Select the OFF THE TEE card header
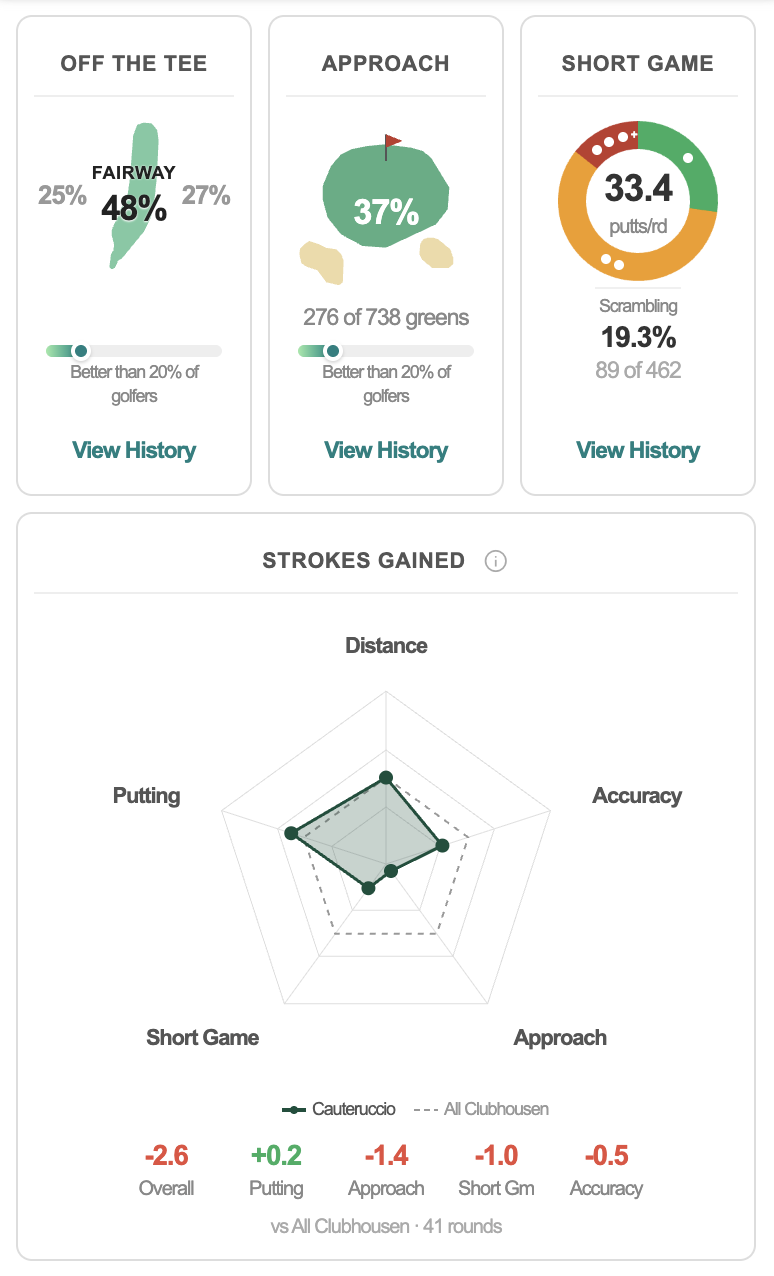Screen dimensions: 774x1276 133,63
